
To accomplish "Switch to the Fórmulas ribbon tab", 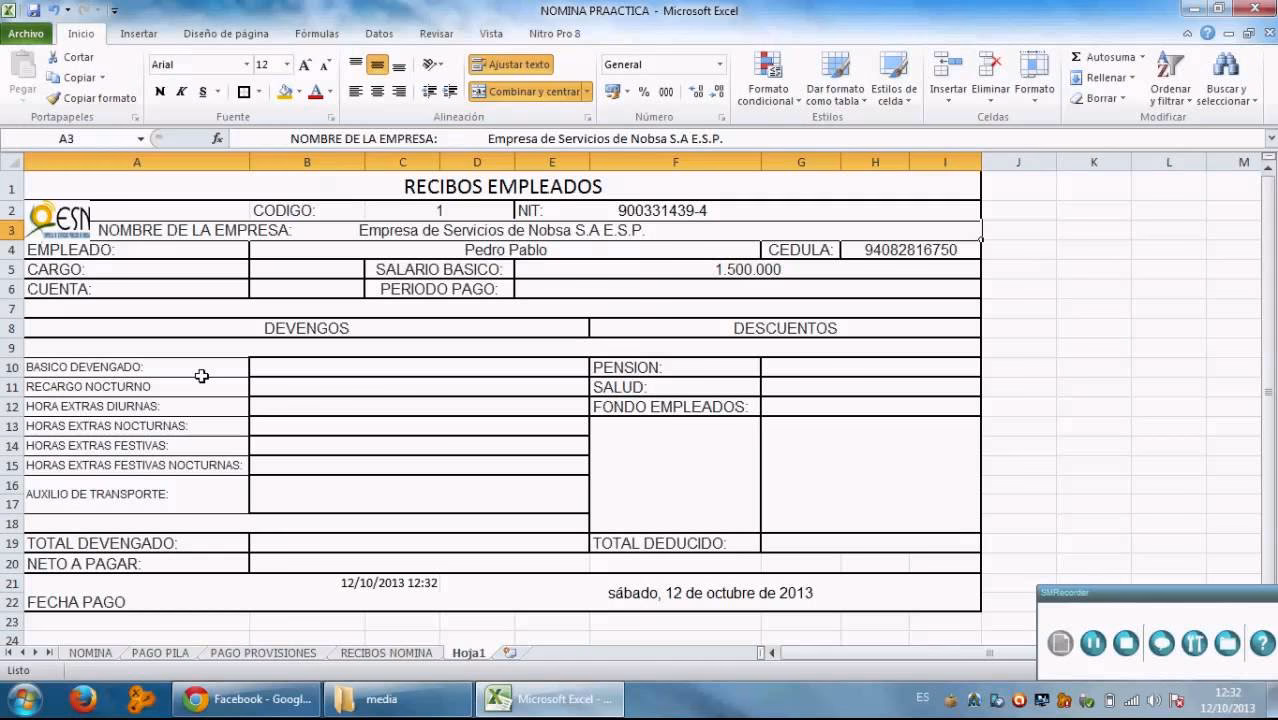I will 317,33.
